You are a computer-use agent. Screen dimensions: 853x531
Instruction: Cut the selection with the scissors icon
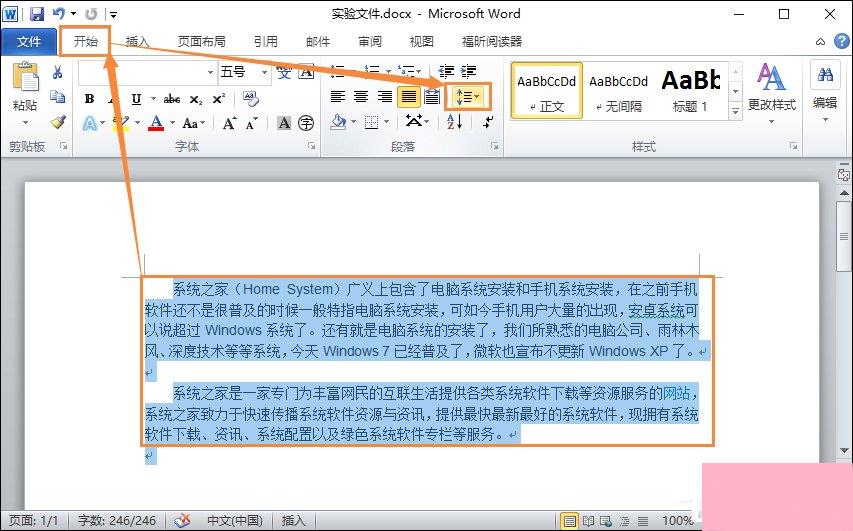58,72
